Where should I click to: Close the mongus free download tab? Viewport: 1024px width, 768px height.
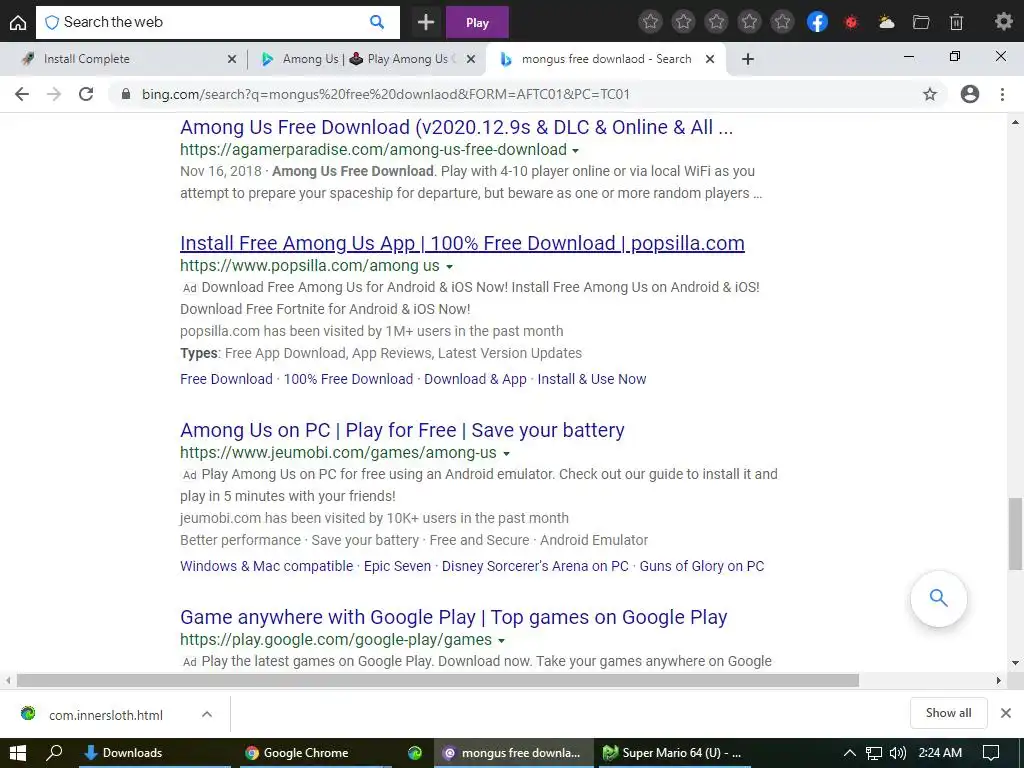coord(710,59)
